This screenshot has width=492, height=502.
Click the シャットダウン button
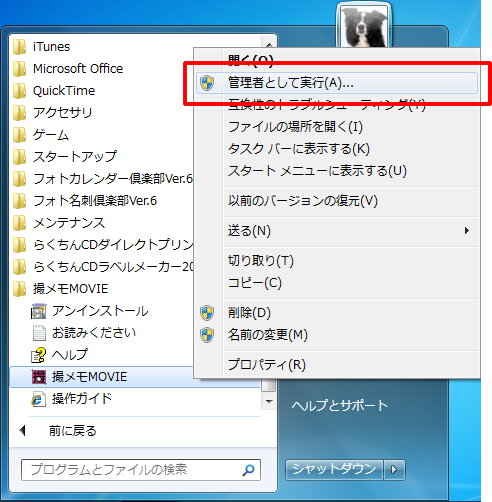coord(334,470)
